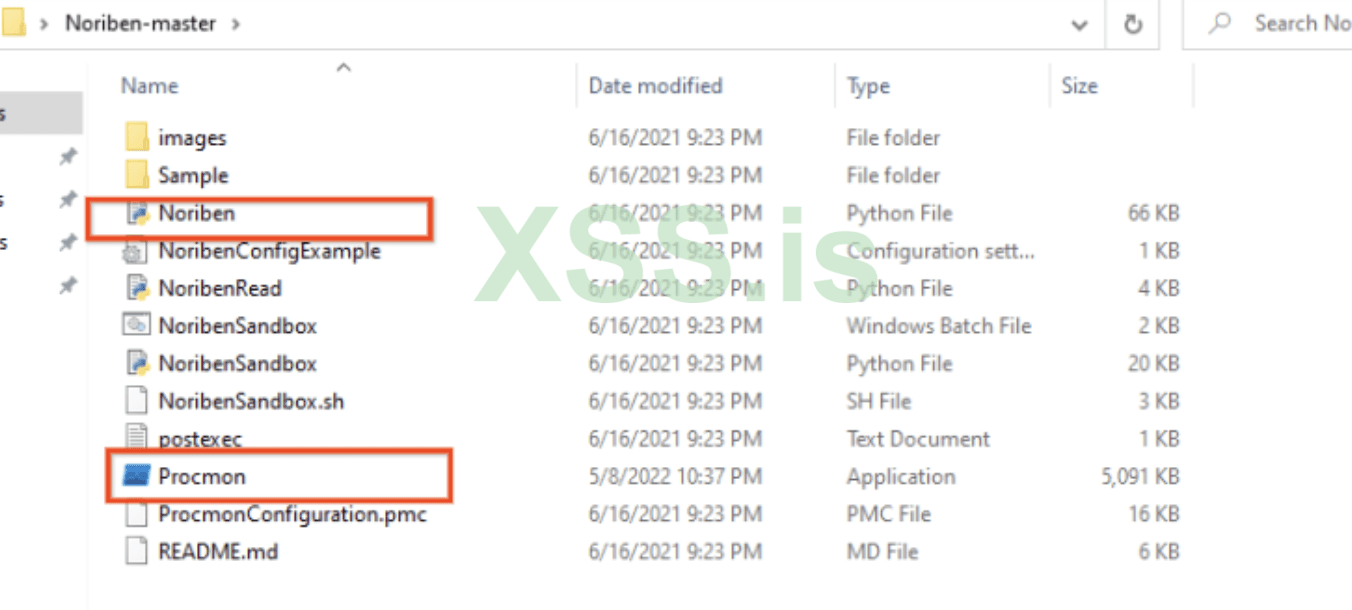The width and height of the screenshot is (1352, 610).
Task: Click the Refresh button in address bar
Action: 1133,24
